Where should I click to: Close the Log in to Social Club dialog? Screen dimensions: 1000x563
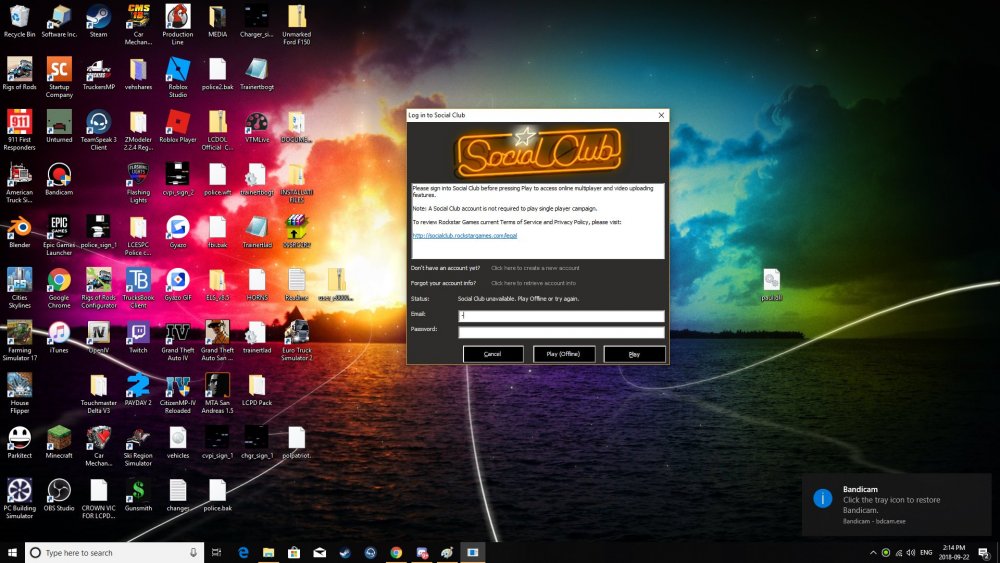(x=661, y=115)
